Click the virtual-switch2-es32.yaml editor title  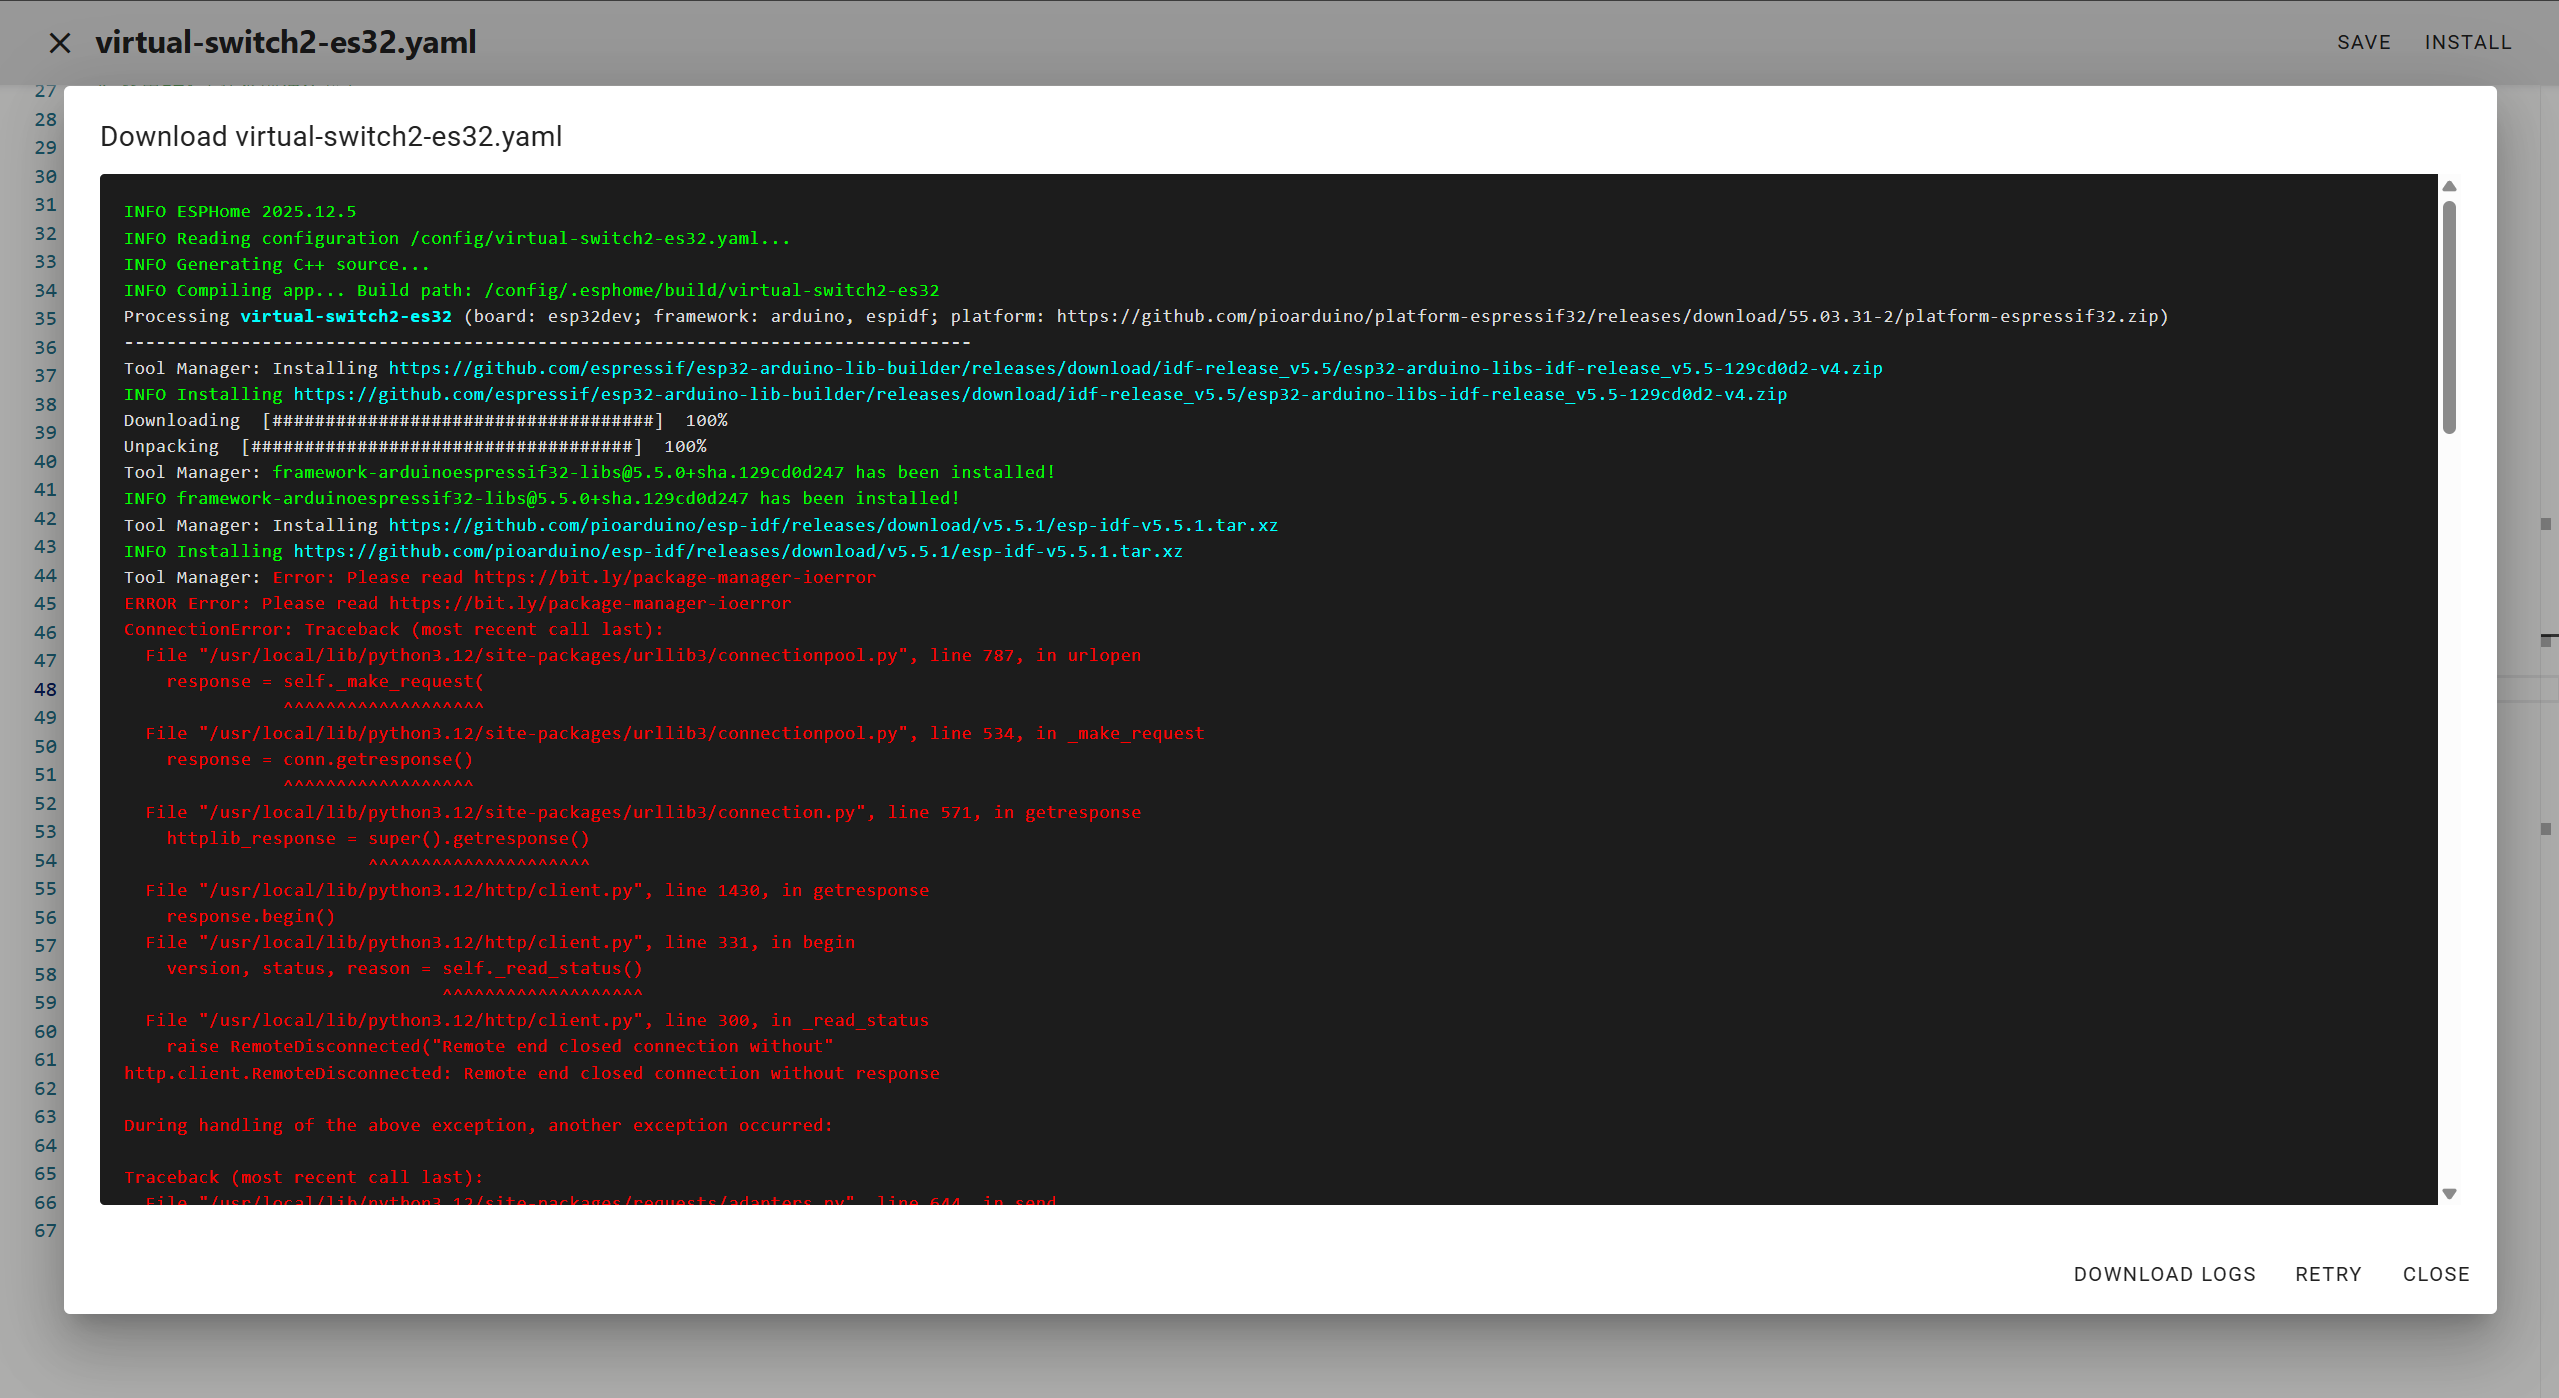click(x=286, y=43)
